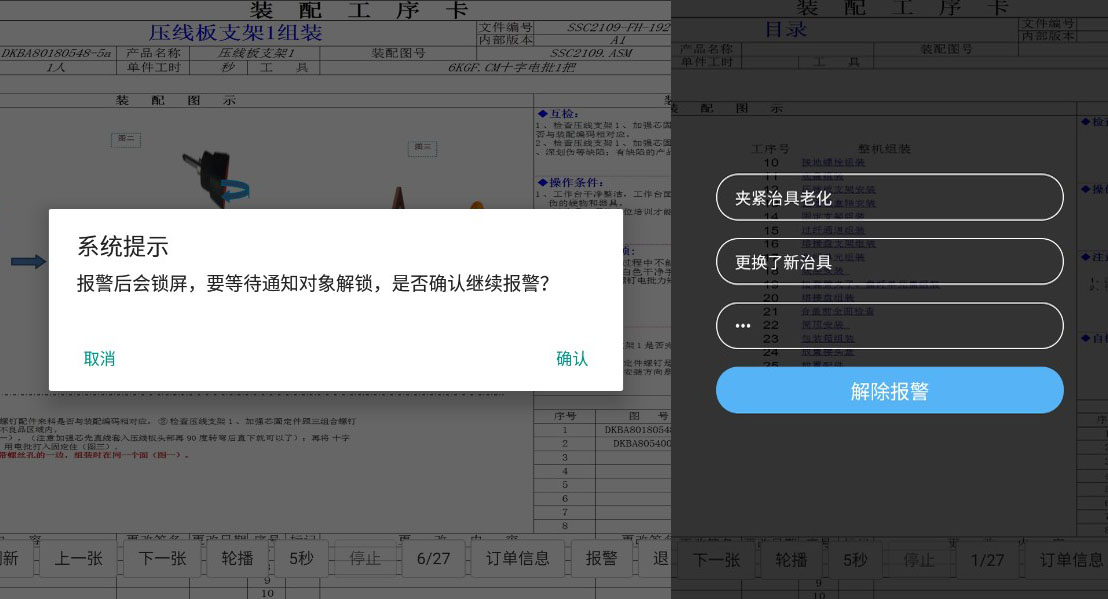Click the 图三 label in assembly diagram
1108x599 pixels.
(423, 148)
